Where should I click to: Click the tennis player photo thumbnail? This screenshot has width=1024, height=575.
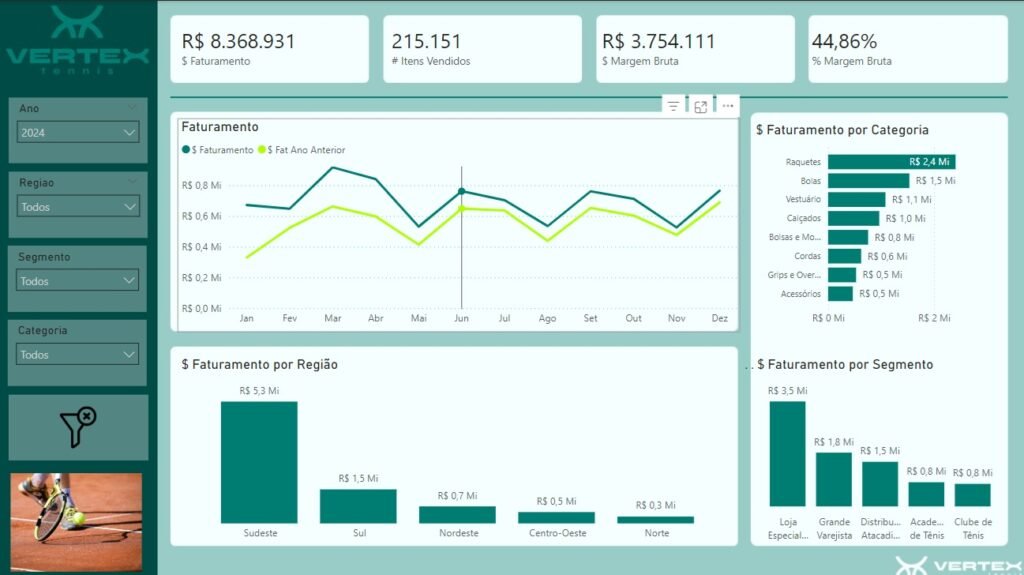pyautogui.click(x=78, y=507)
